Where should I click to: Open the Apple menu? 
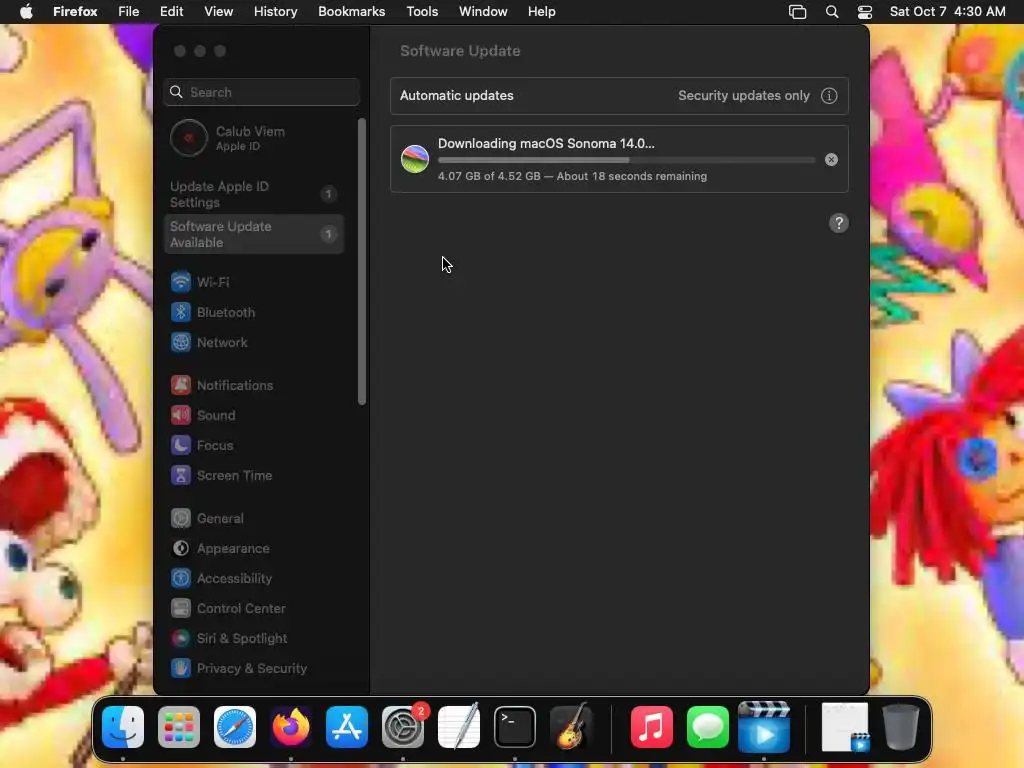pos(26,12)
